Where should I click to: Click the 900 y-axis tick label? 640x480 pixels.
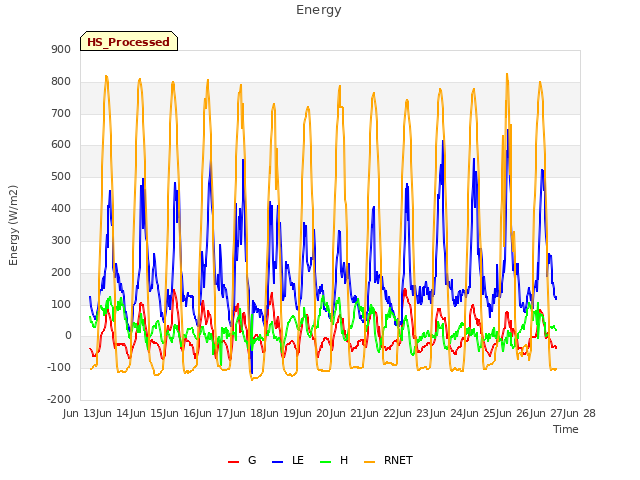tap(61, 49)
